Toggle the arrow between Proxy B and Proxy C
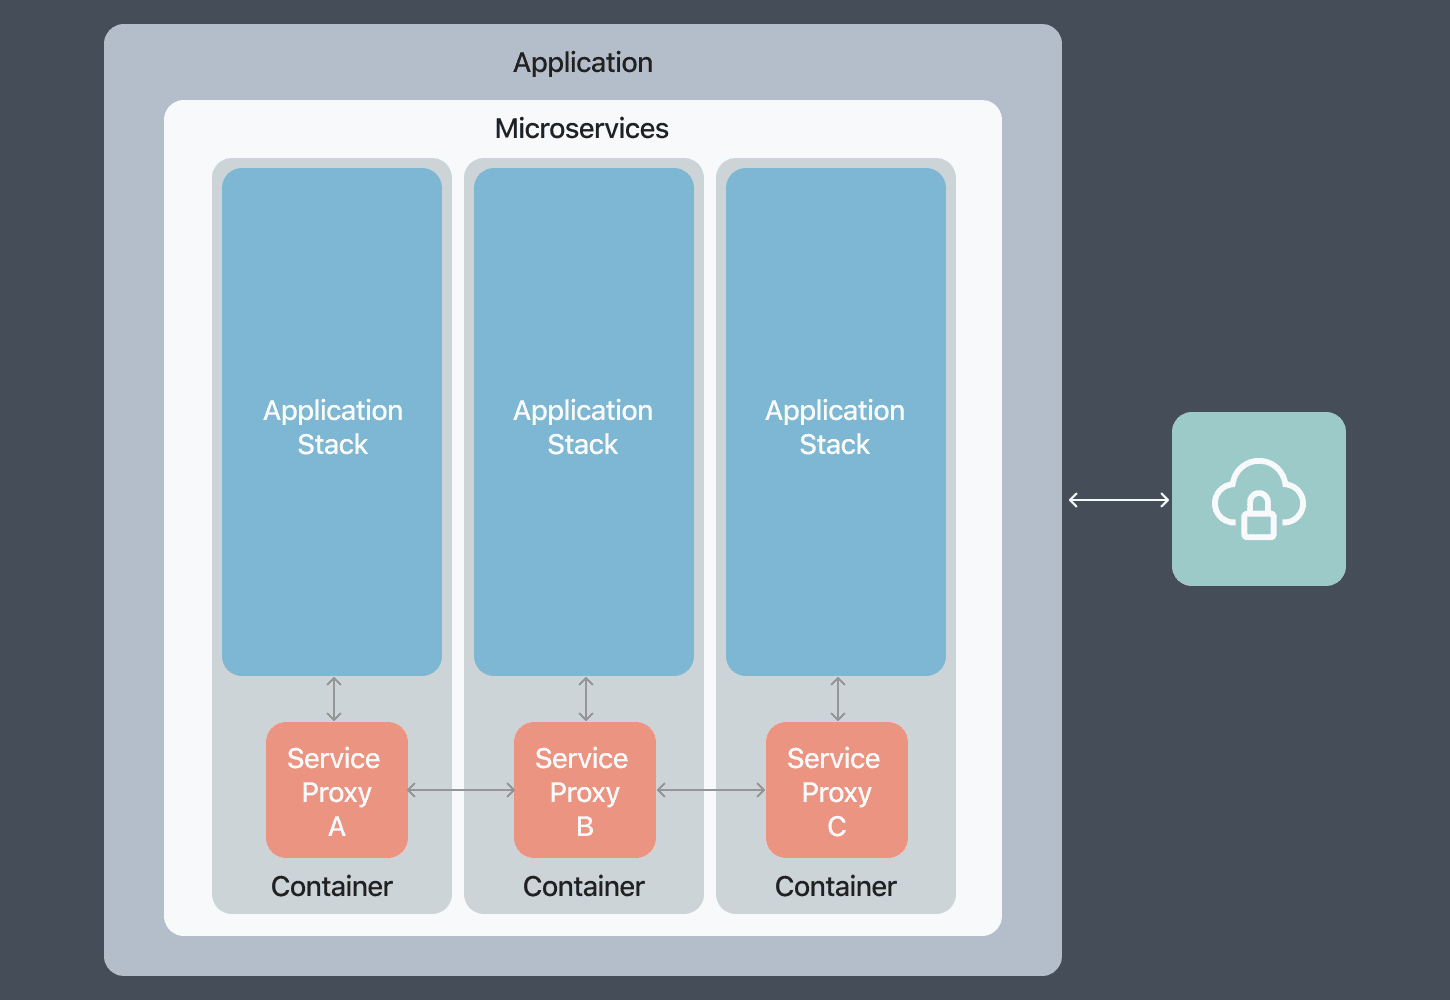Viewport: 1450px width, 1000px height. point(711,790)
